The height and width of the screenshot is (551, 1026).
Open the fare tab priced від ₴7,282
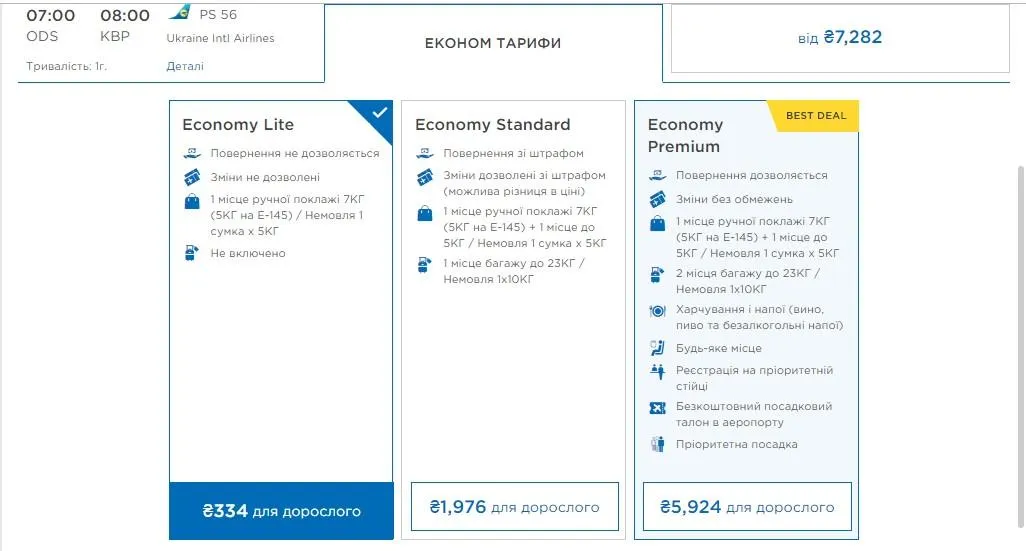[840, 39]
